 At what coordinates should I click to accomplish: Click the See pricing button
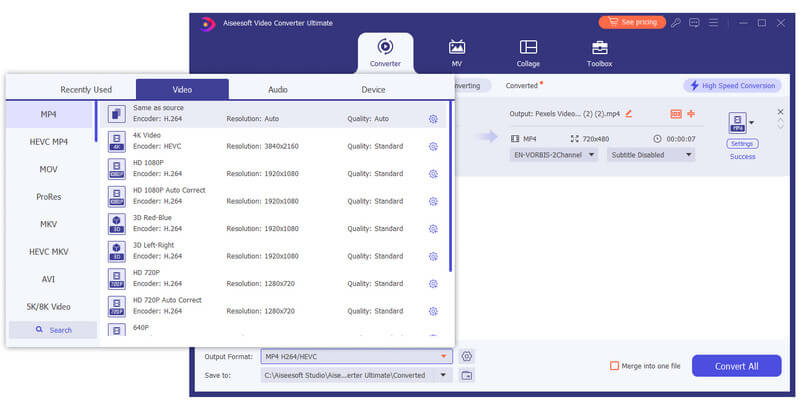[632, 22]
